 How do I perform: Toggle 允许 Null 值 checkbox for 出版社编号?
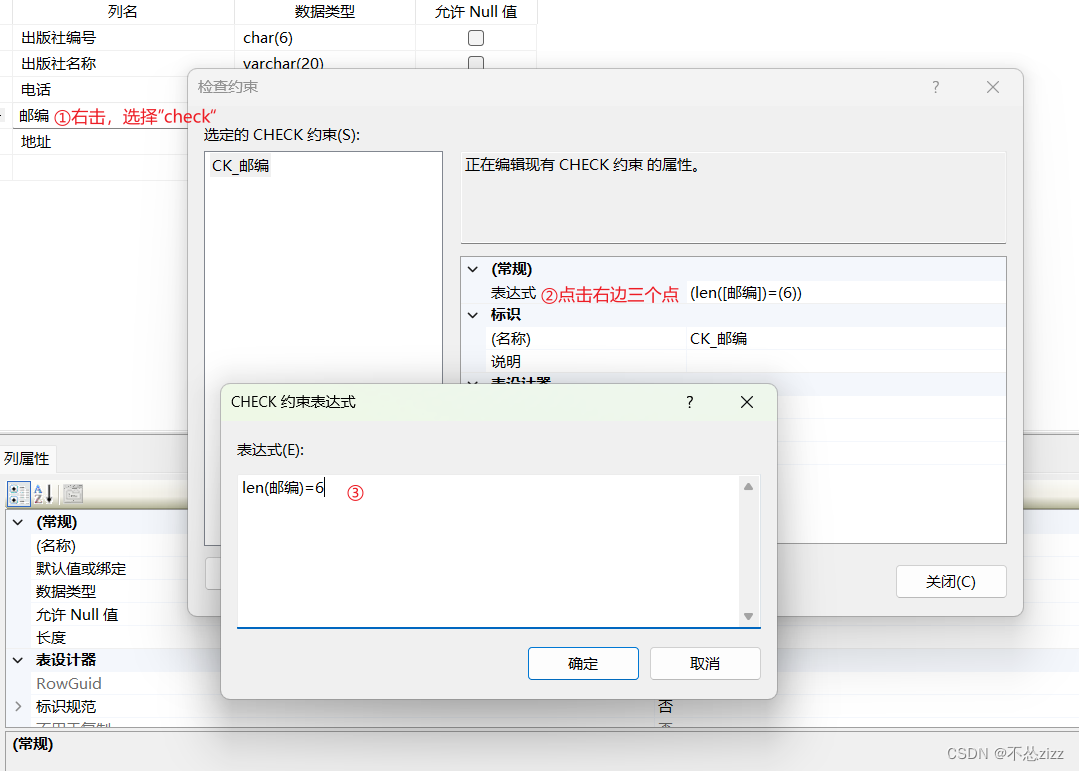475,37
